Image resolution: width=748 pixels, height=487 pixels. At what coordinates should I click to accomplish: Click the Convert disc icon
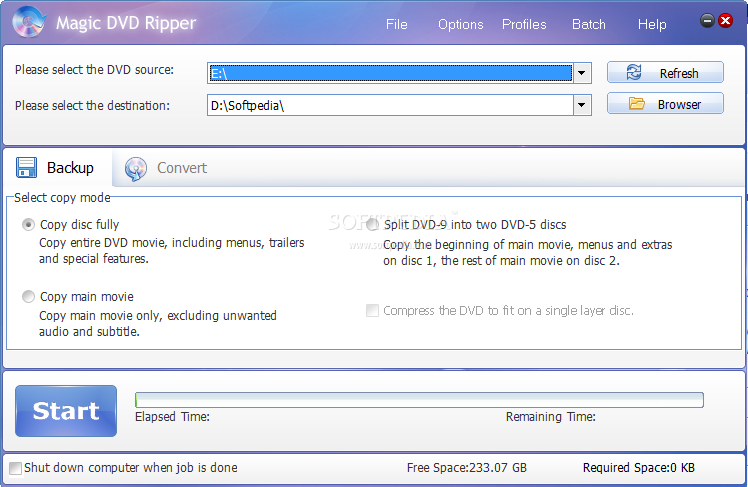(135, 169)
